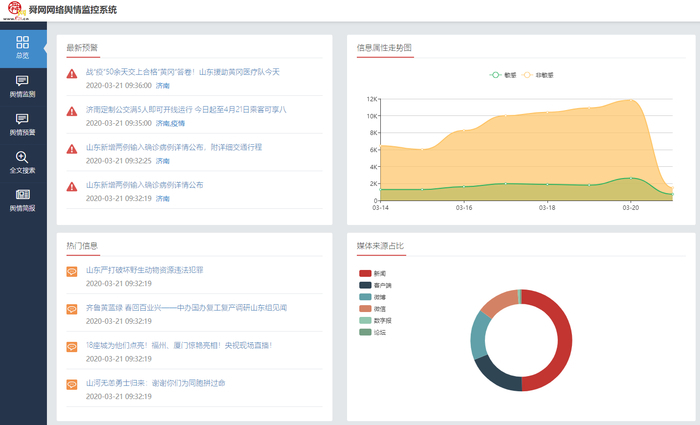Image resolution: width=700 pixels, height=425 pixels.
Task: Select the 热门信息 panel tab header
Action: tap(82, 245)
